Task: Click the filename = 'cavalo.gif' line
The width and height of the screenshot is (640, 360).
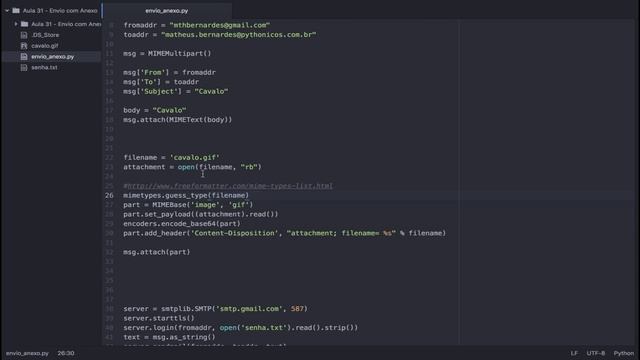Action: tap(171, 158)
